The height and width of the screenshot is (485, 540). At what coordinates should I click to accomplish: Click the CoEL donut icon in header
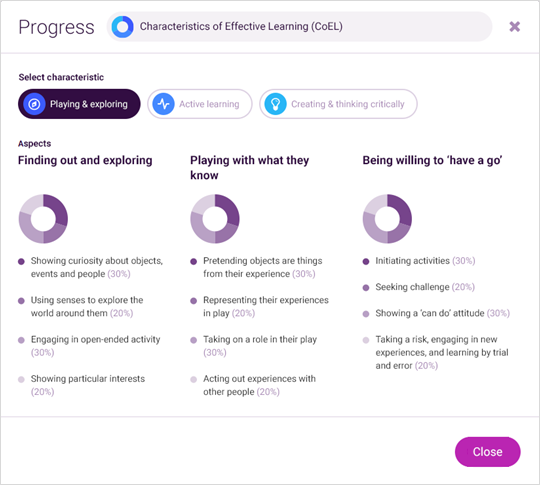tap(123, 27)
